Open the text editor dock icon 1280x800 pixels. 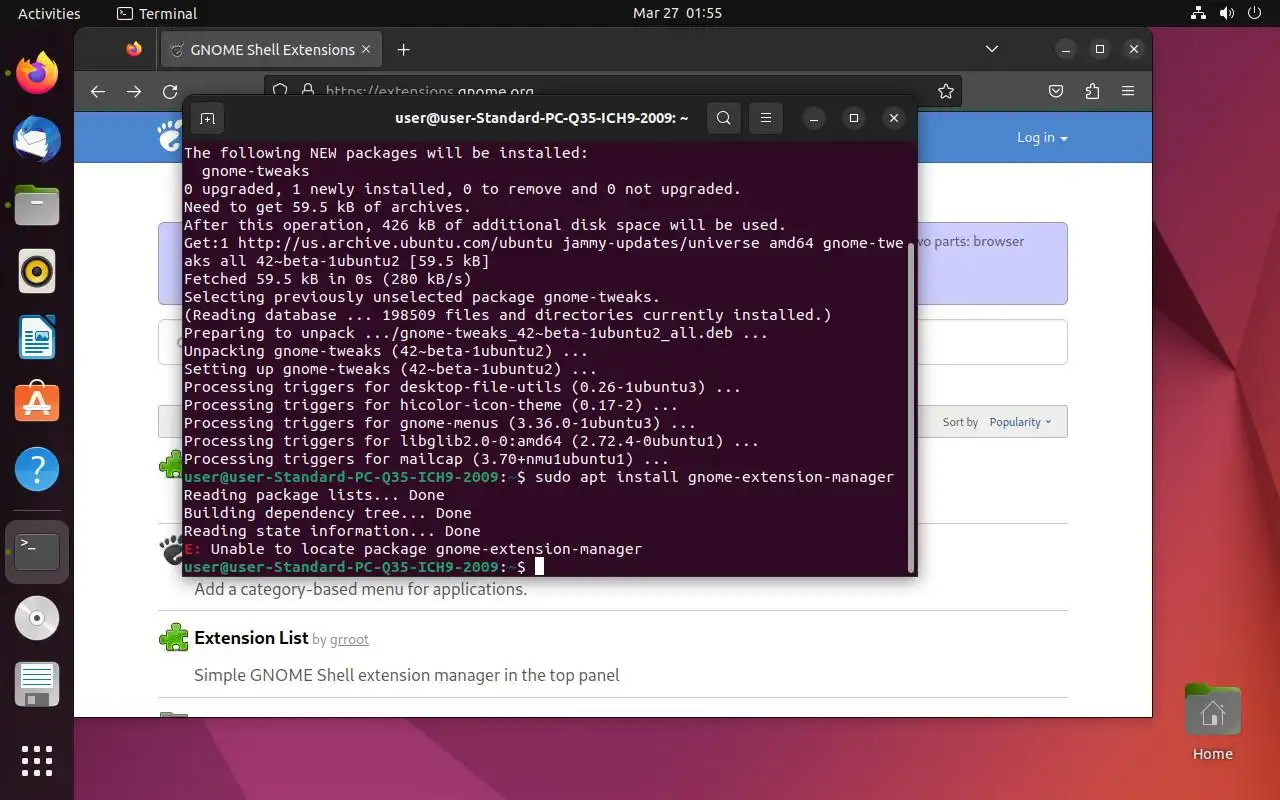(x=37, y=685)
